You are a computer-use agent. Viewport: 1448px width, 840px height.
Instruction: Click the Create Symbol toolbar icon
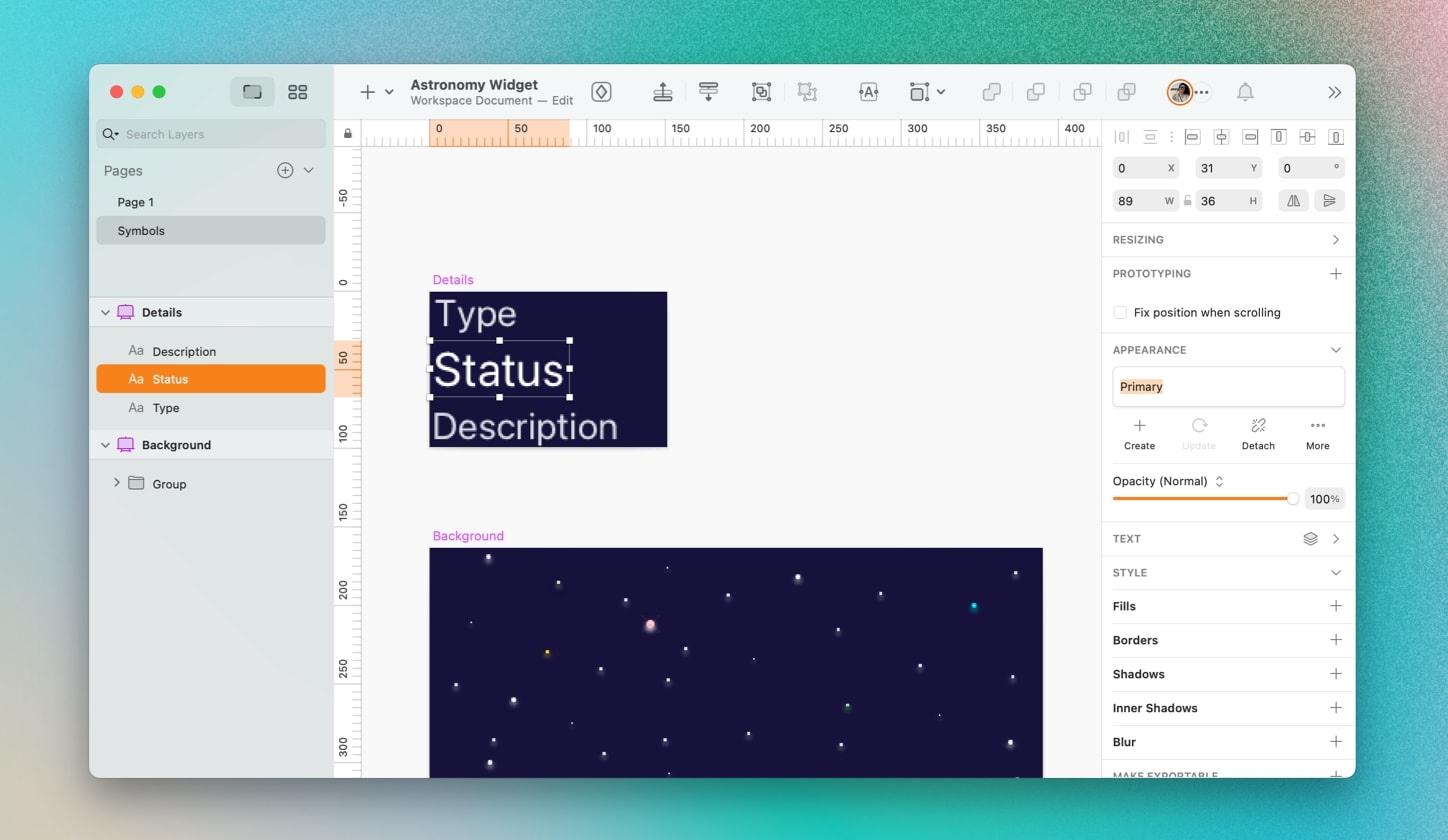click(x=601, y=92)
